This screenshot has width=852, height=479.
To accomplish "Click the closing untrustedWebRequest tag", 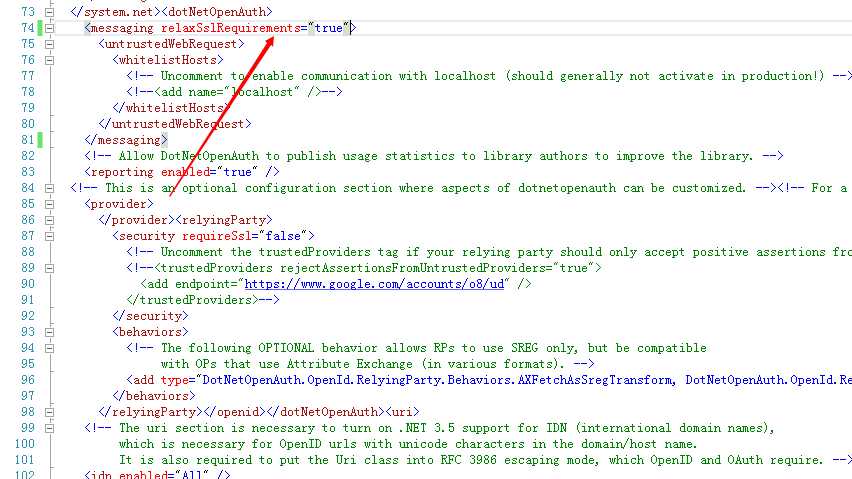I will coord(175,124).
